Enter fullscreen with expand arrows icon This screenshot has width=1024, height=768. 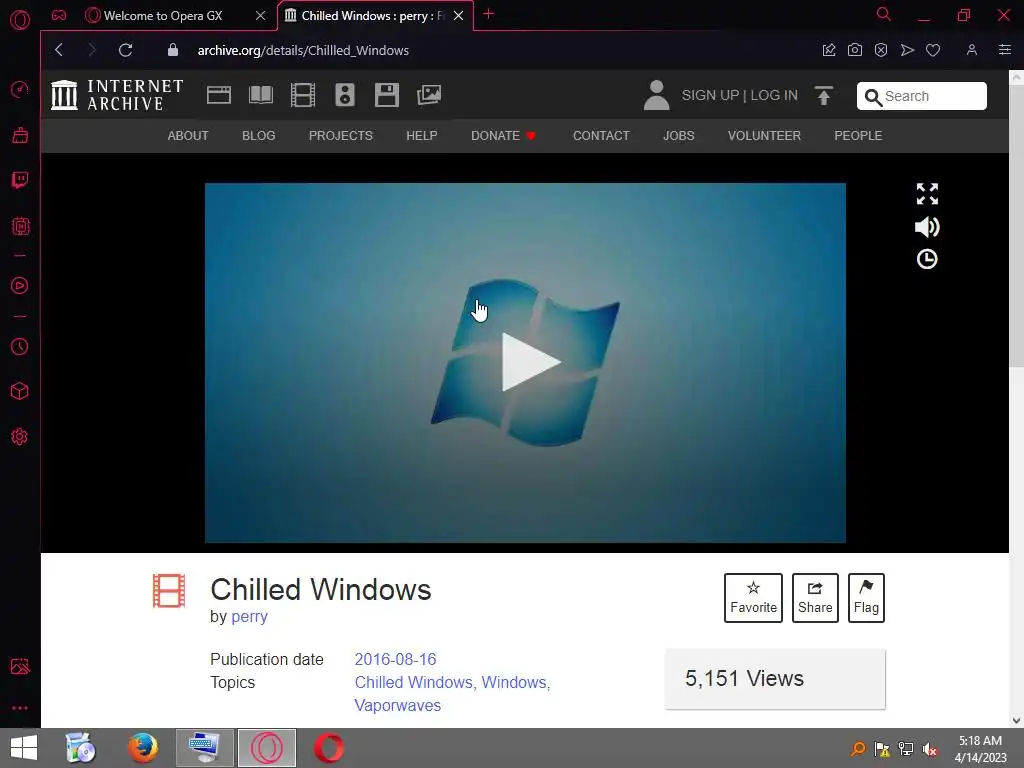click(927, 194)
